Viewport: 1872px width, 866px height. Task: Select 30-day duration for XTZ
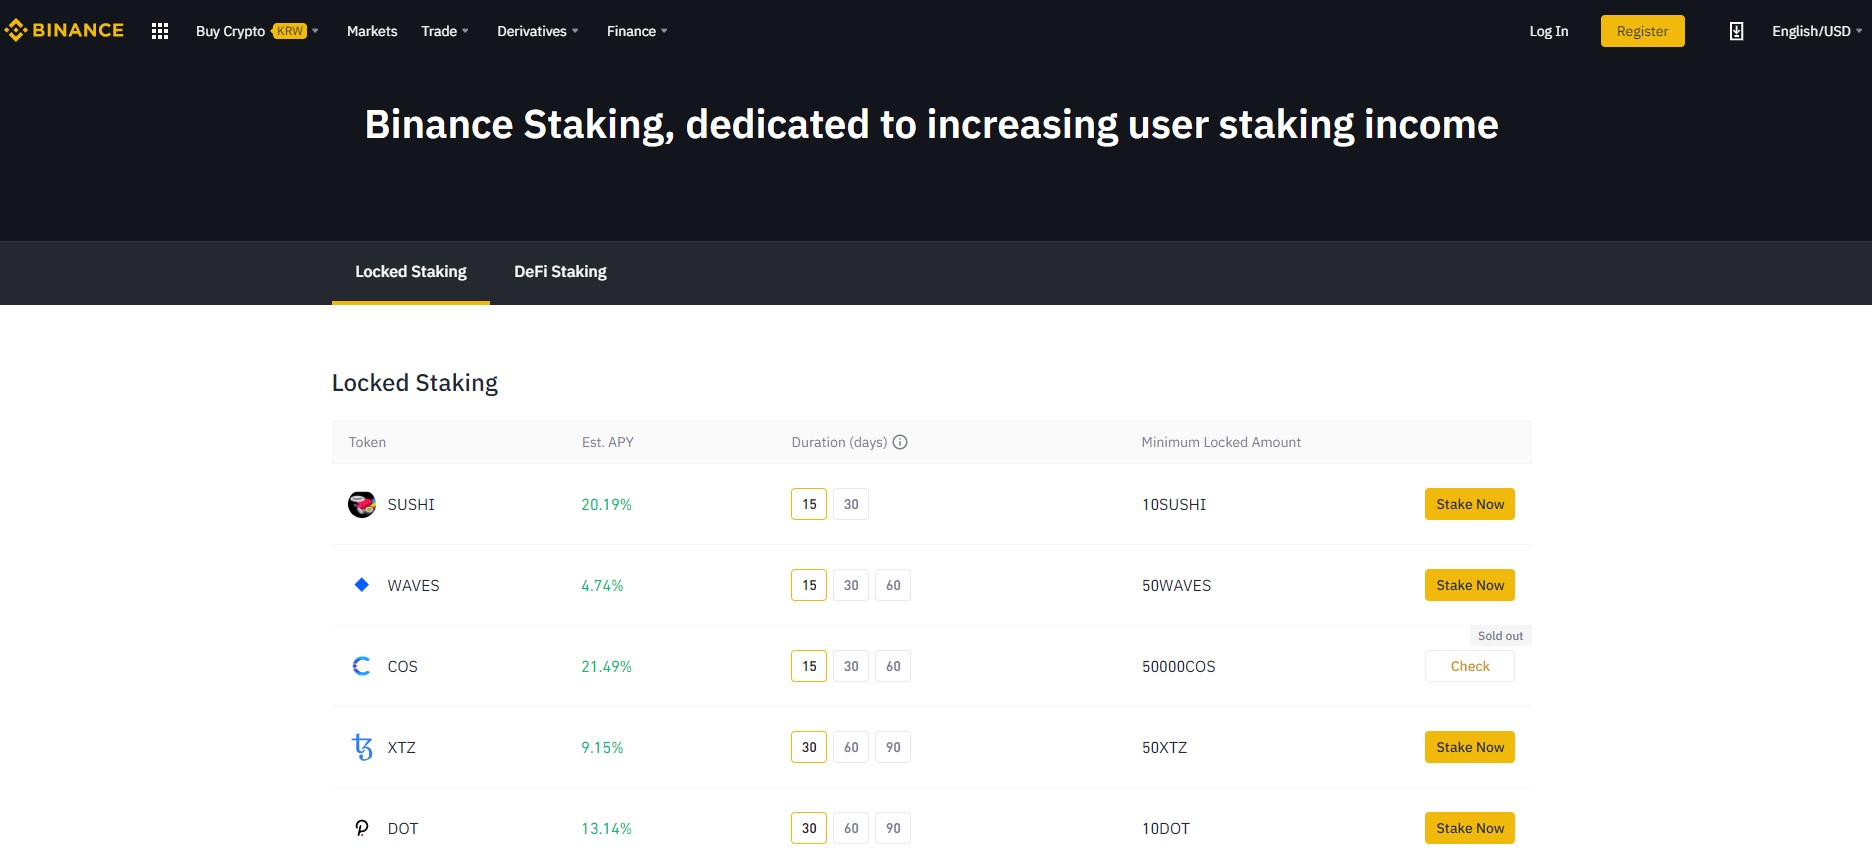[809, 747]
